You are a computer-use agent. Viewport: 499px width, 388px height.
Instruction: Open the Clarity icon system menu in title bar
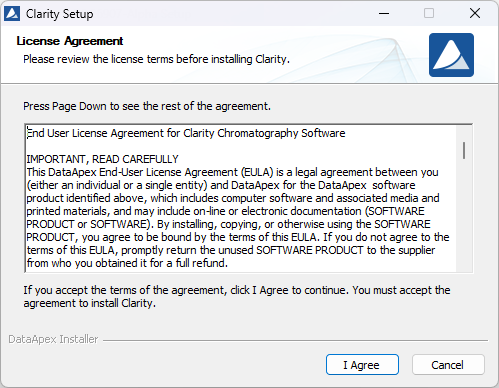[12, 14]
